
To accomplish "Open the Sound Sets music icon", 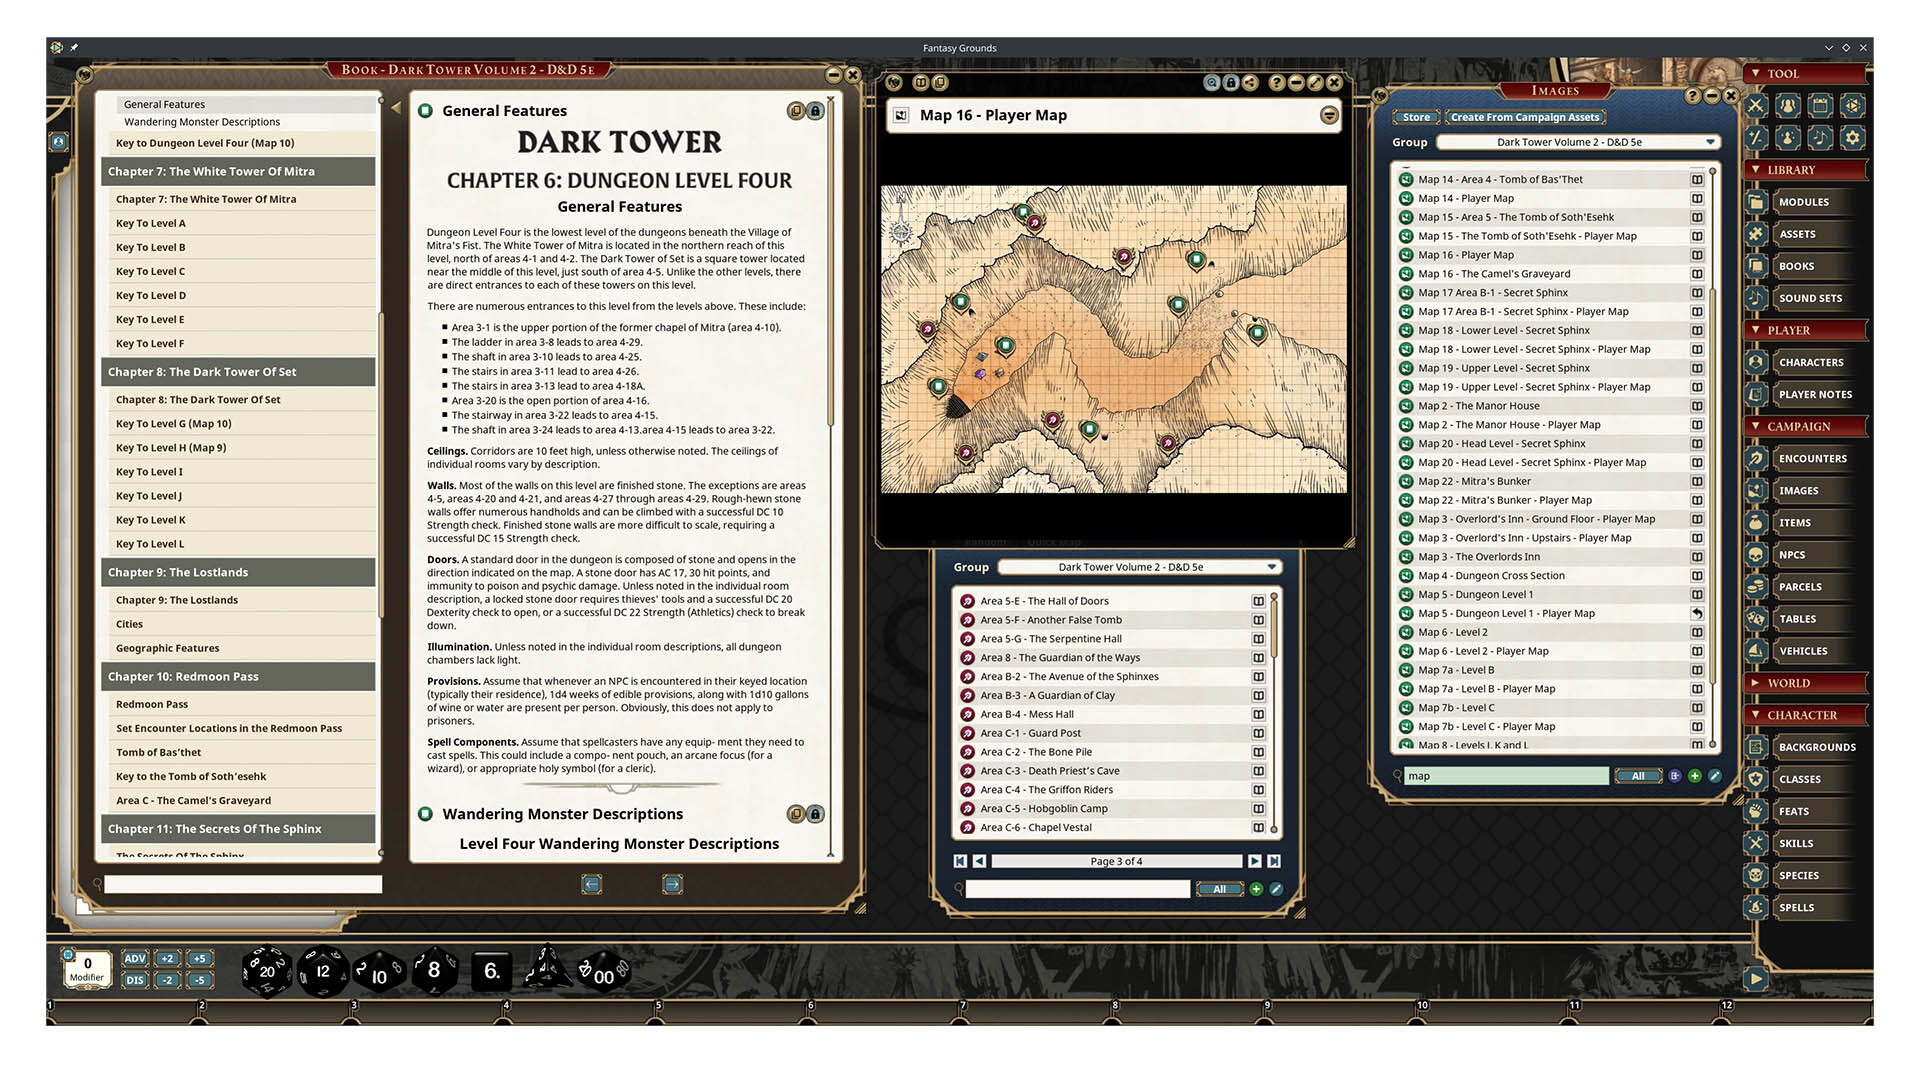I will [1756, 298].
